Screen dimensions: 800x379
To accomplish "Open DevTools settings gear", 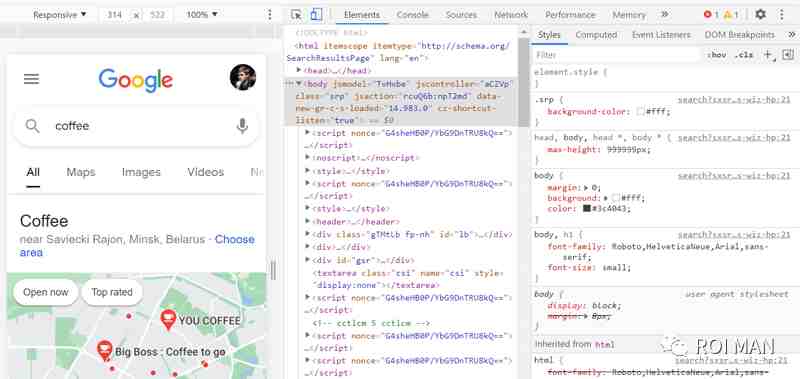I will click(x=760, y=14).
